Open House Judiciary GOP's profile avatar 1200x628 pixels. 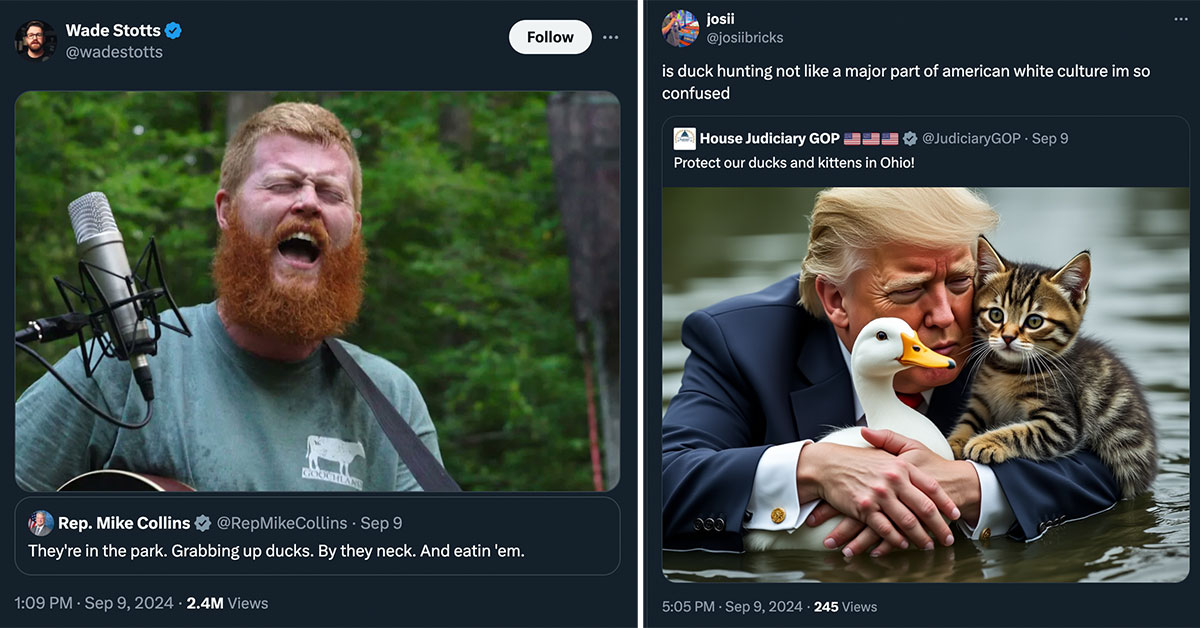coord(683,138)
